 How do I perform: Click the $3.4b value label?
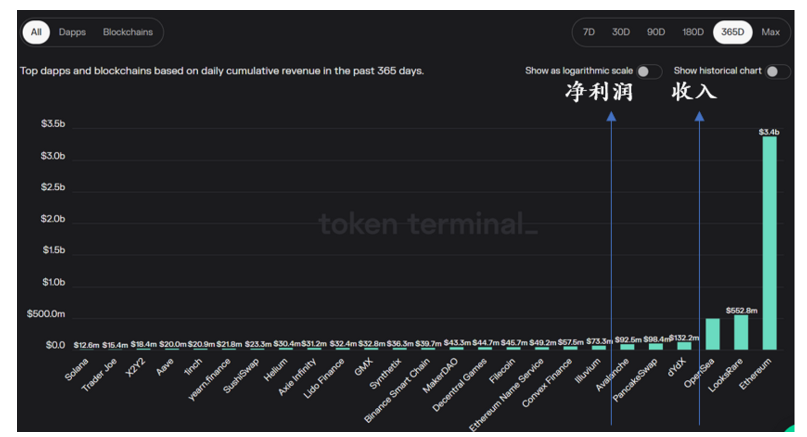[x=769, y=132]
